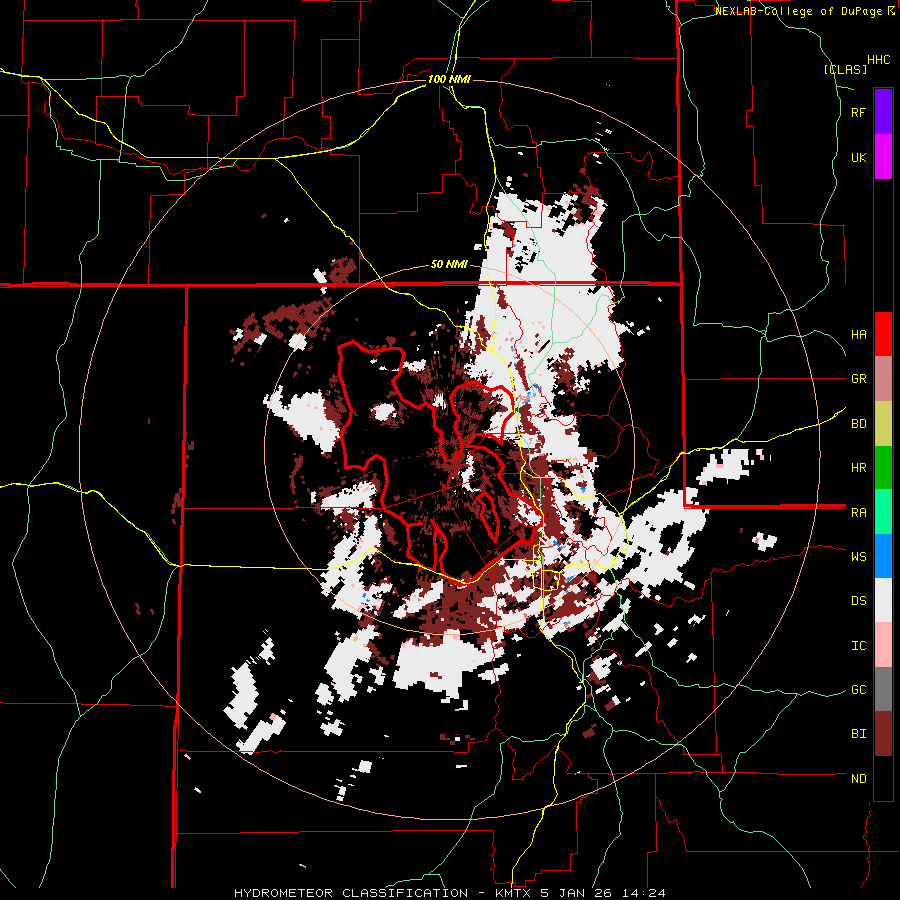The image size is (900, 900).
Task: Click the Hydrometeor Classification KMTX timestamp caption
Action: tap(450, 893)
